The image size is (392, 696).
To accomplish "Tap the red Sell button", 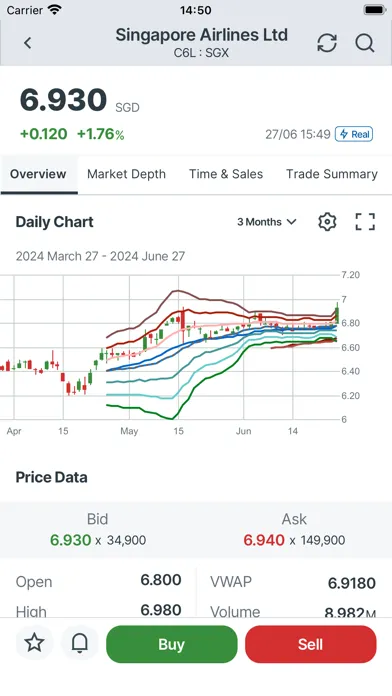I will pyautogui.click(x=311, y=644).
